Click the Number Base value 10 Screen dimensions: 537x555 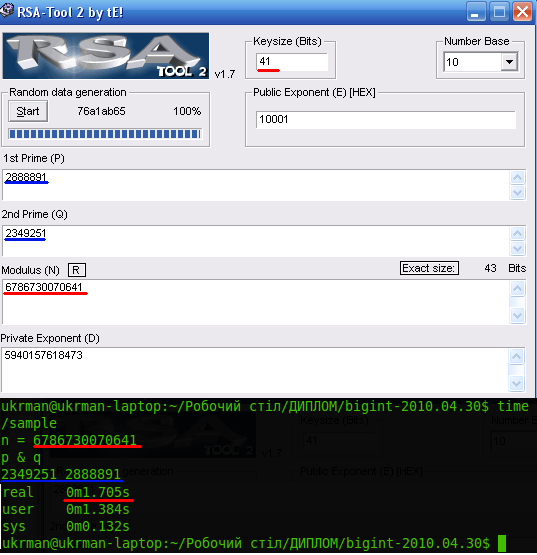click(452, 62)
